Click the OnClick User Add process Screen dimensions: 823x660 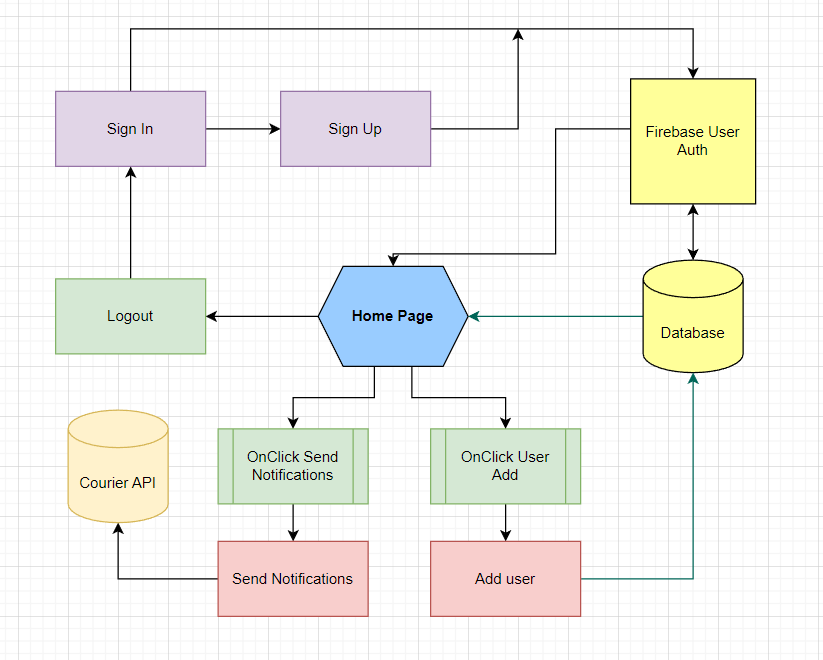(x=505, y=466)
